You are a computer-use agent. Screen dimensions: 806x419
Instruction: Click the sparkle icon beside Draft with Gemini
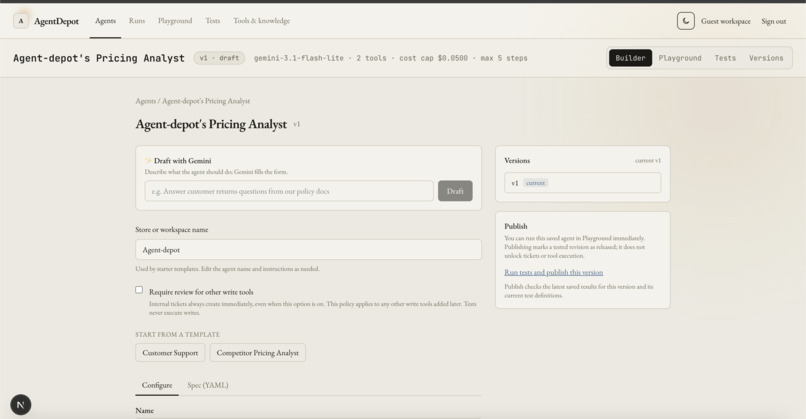click(x=148, y=160)
